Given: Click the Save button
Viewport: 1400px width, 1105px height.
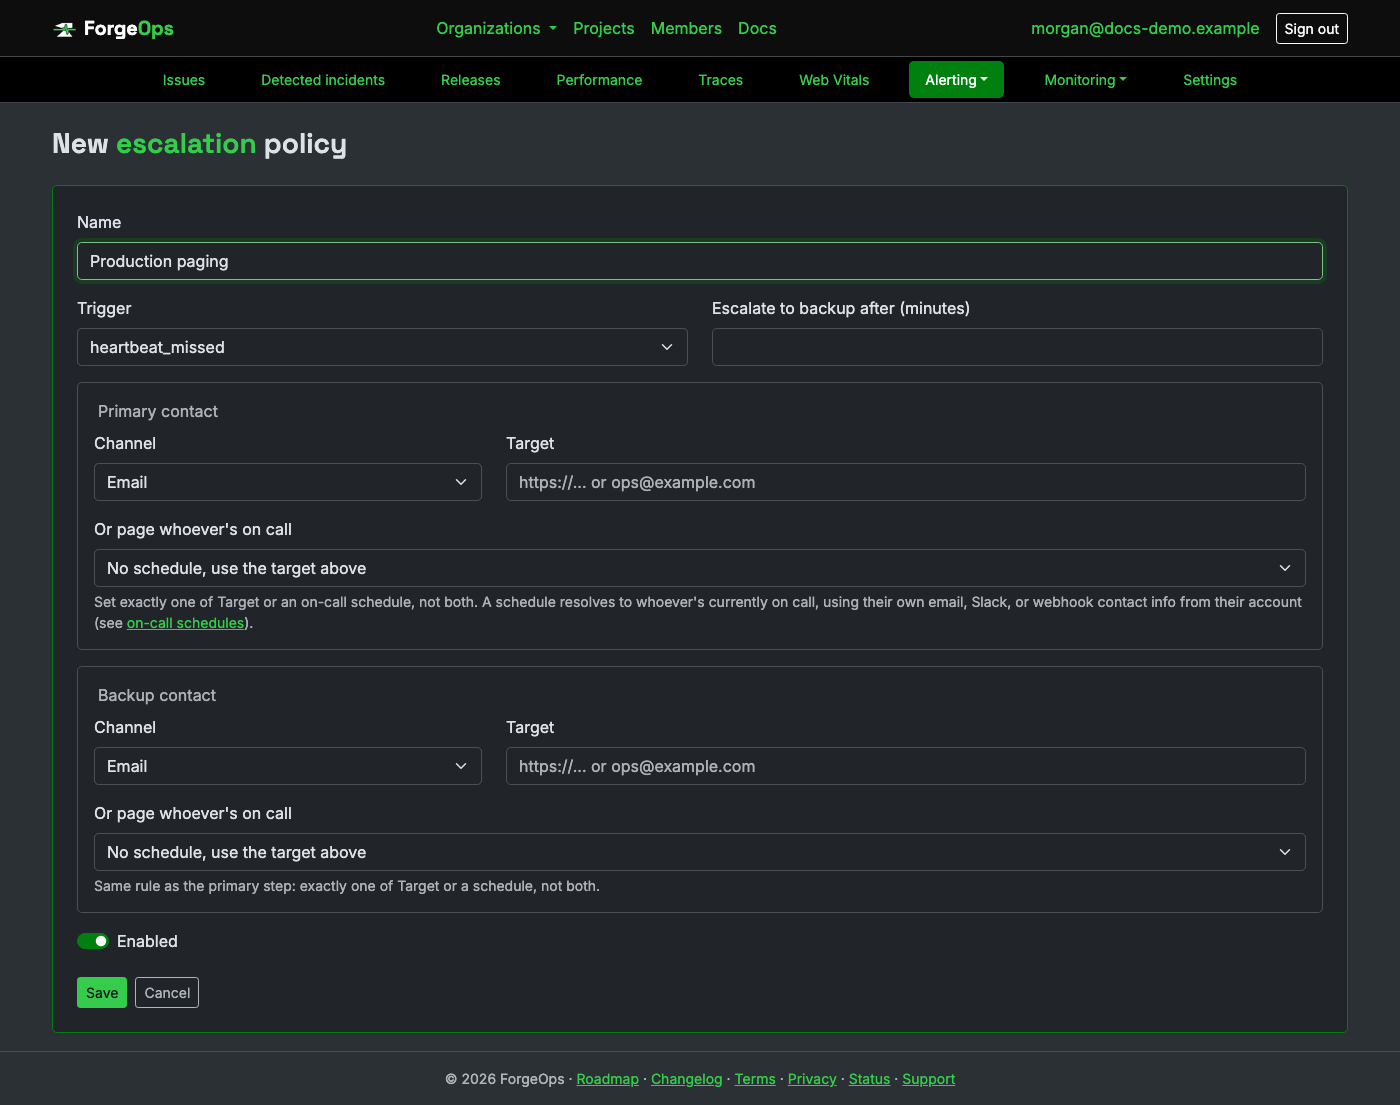Looking at the screenshot, I should click(x=102, y=993).
